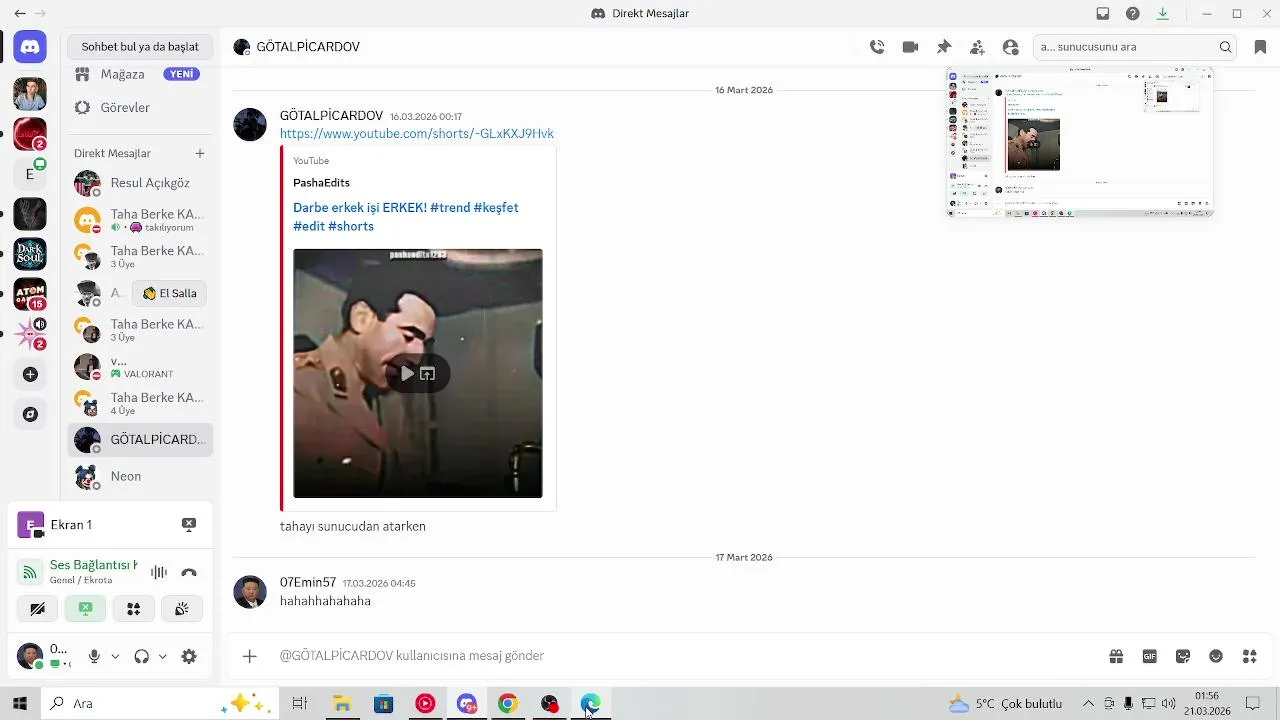Open the Atom server with 15 badge
This screenshot has width=1280, height=720.
(30, 294)
